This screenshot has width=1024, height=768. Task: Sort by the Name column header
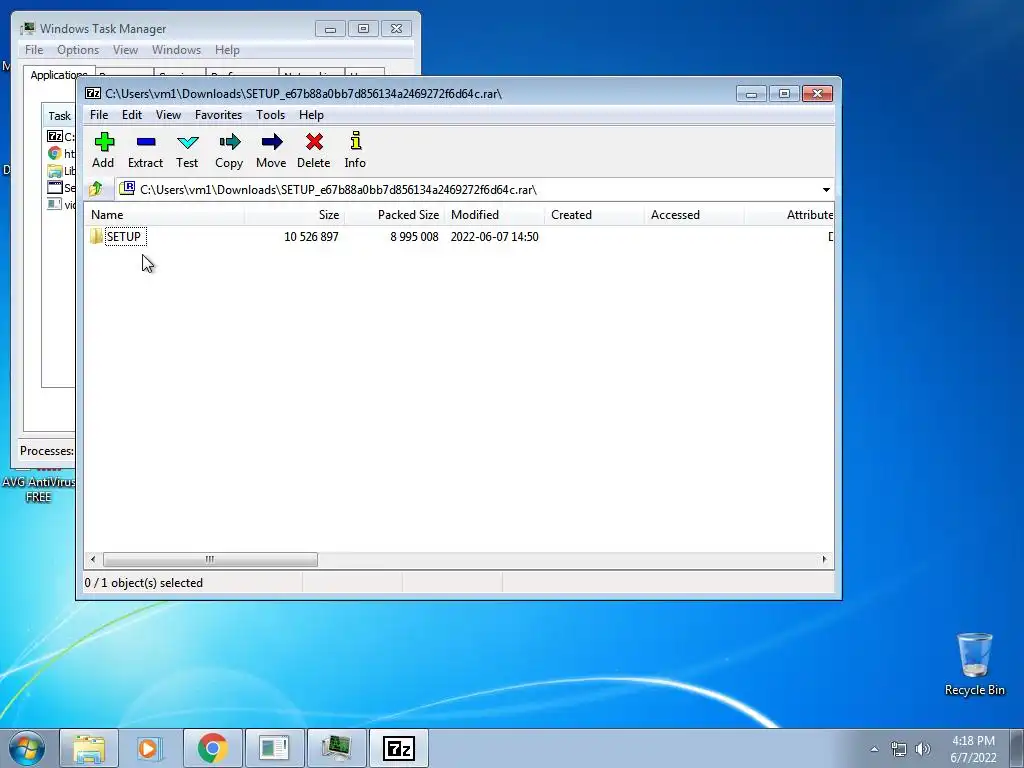point(165,215)
